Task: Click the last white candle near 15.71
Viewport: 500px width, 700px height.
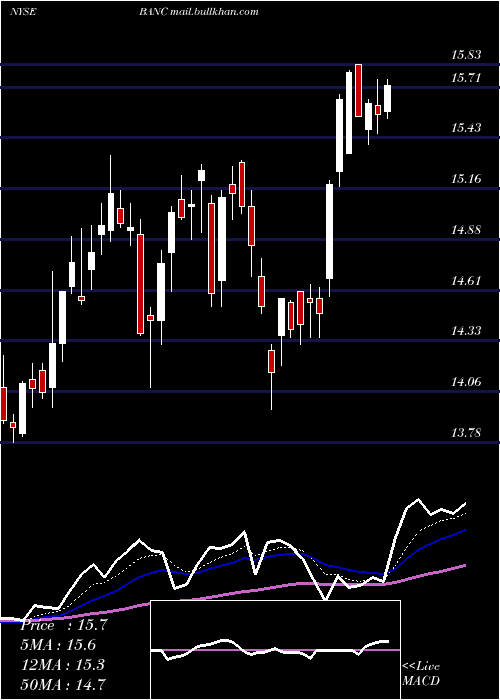Action: pyautogui.click(x=388, y=99)
